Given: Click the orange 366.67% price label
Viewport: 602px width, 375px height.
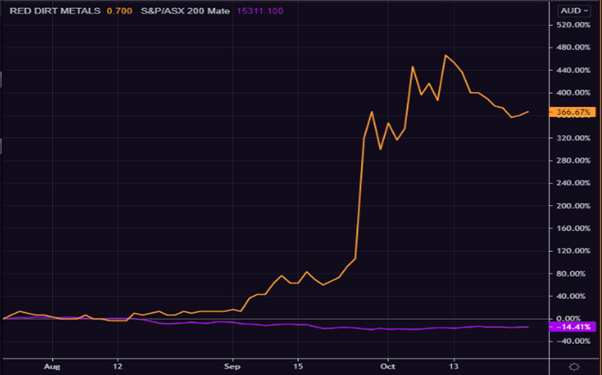Looking at the screenshot, I should 572,112.
